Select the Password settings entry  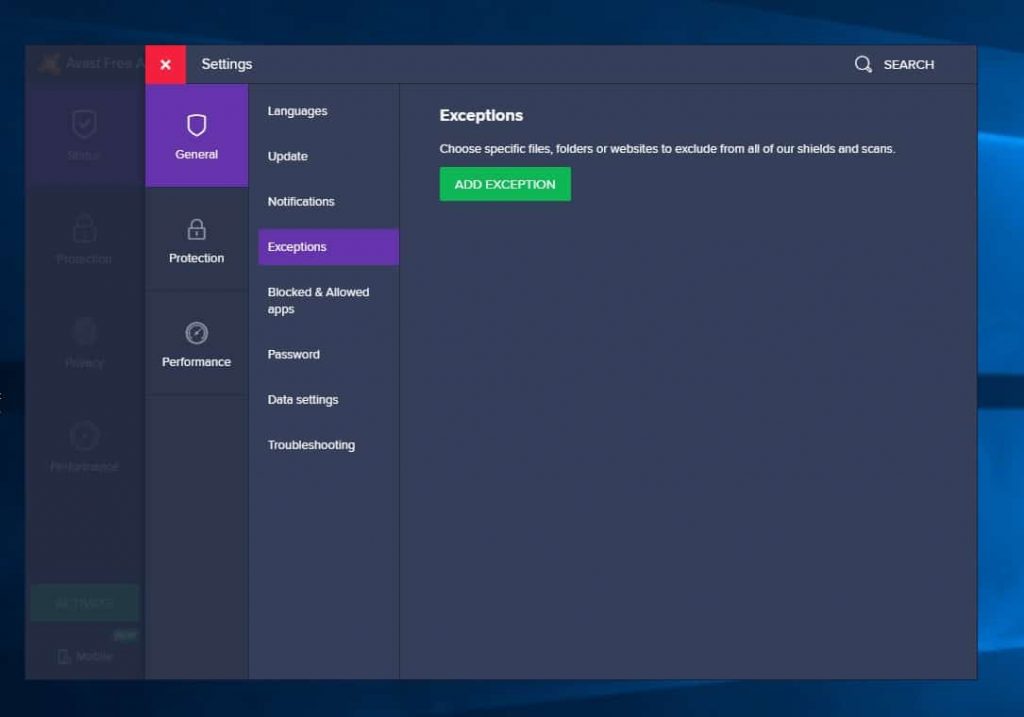[x=293, y=354]
